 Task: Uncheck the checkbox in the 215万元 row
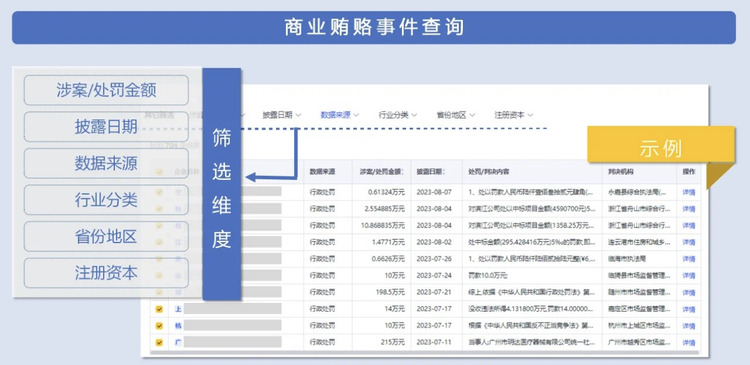(159, 343)
